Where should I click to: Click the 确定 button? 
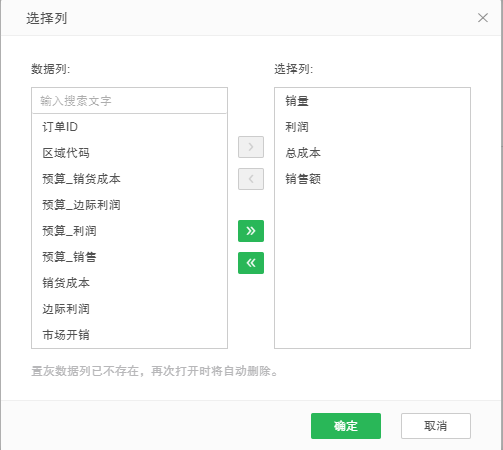(346, 426)
